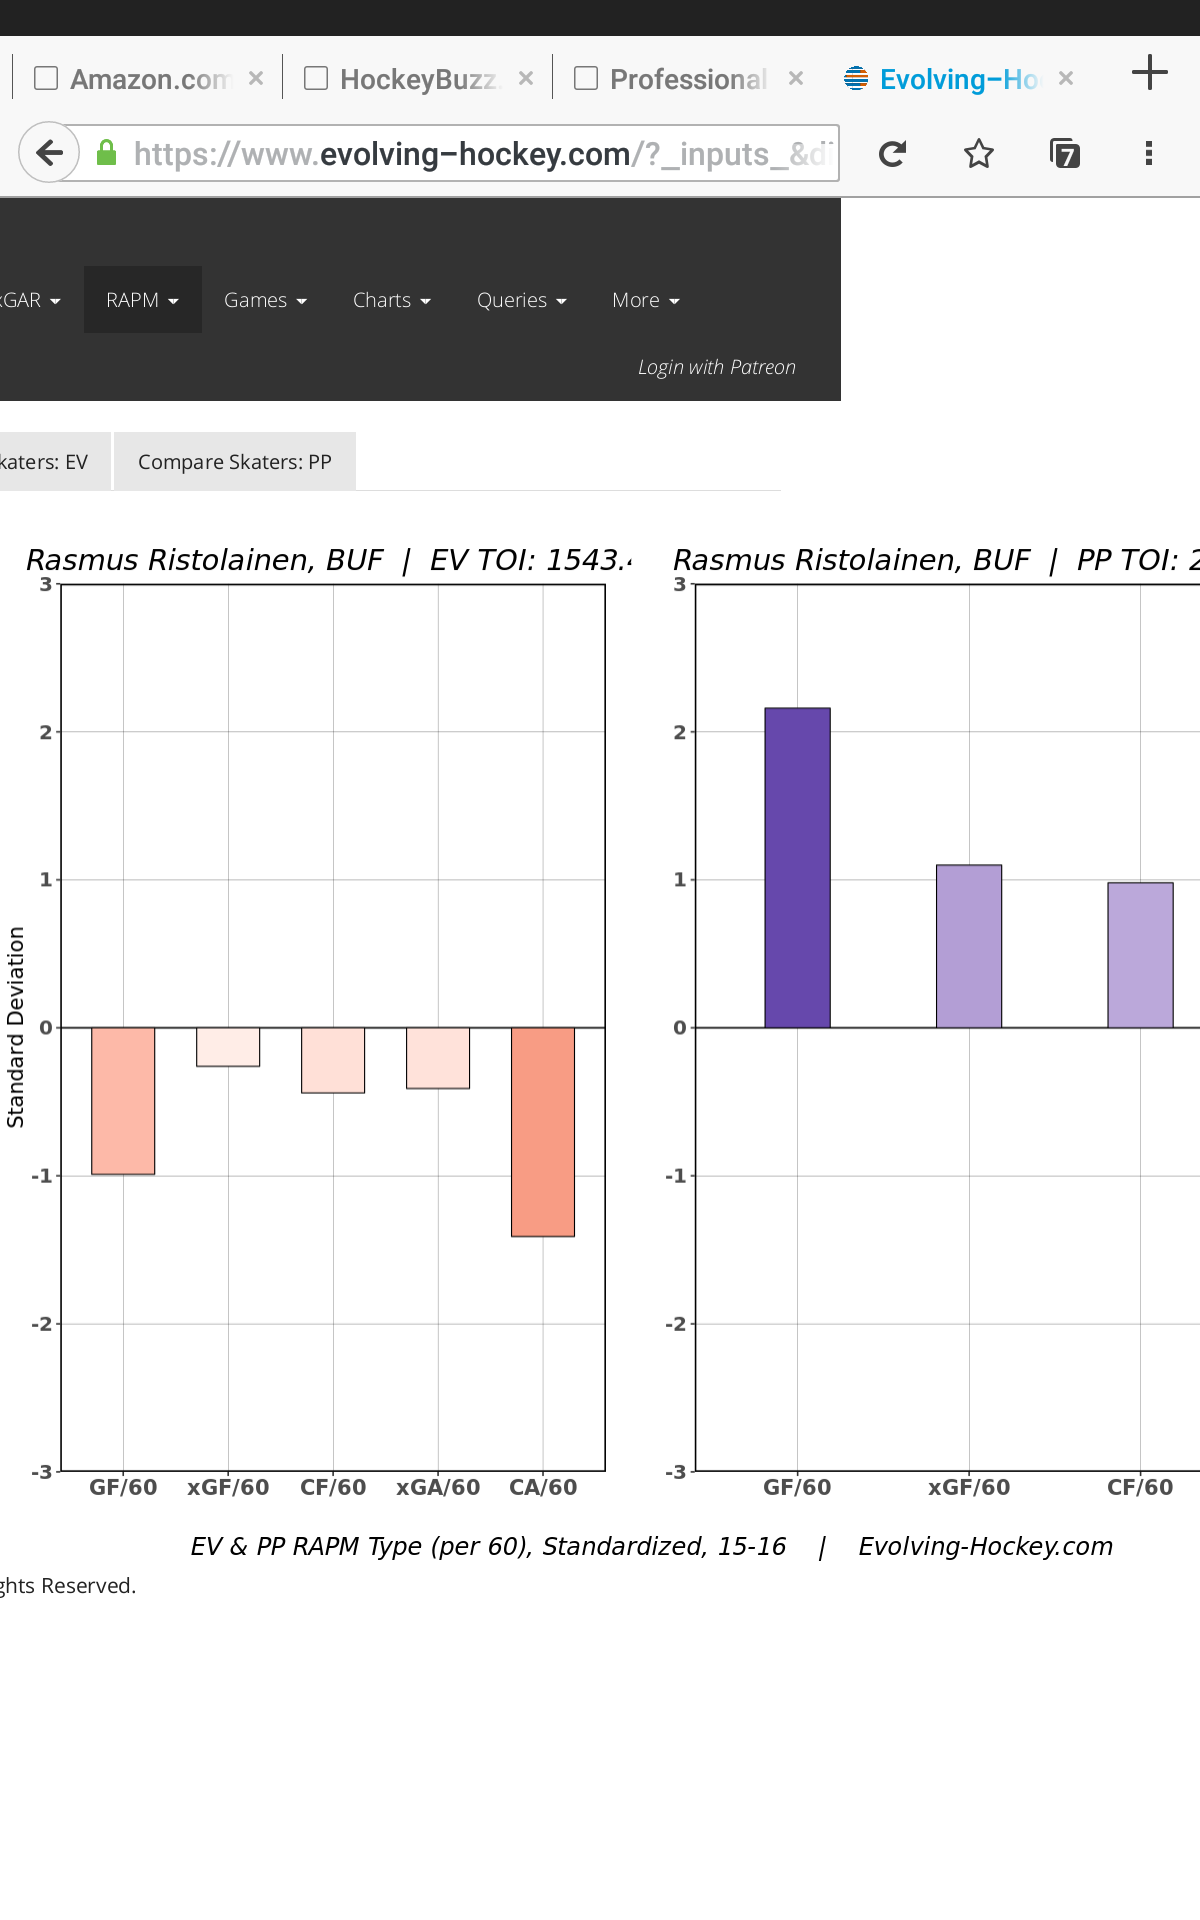Click the Evolving-Hockey.com caption text
The width and height of the screenshot is (1200, 1920).
pyautogui.click(x=985, y=1546)
